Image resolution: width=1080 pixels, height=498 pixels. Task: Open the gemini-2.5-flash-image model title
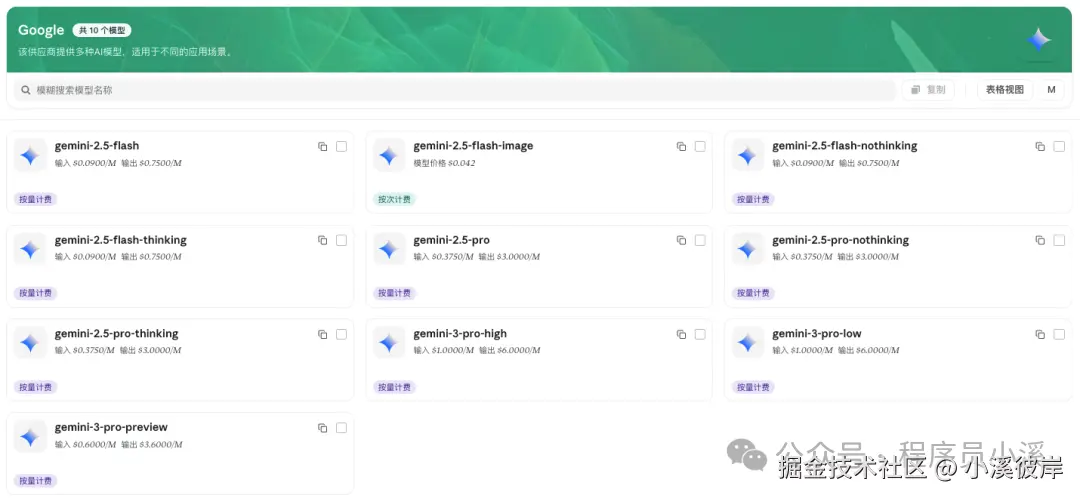click(473, 146)
